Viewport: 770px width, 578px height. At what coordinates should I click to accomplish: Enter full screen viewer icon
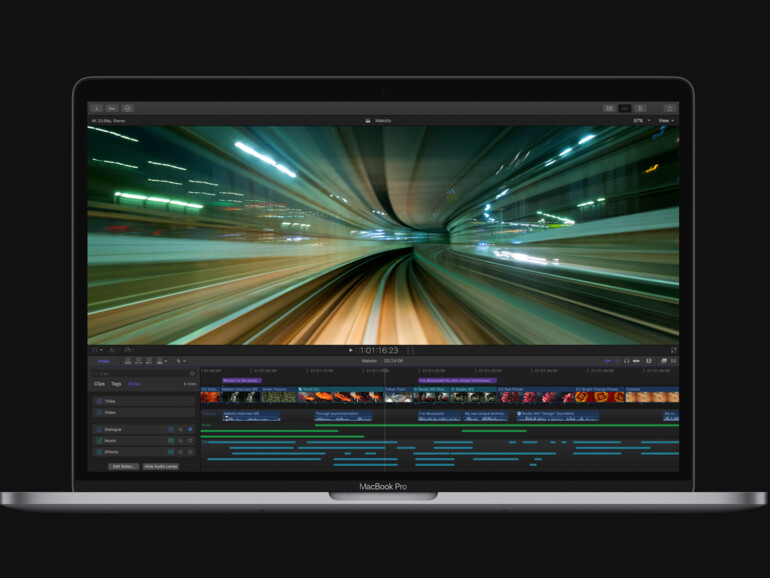(673, 350)
